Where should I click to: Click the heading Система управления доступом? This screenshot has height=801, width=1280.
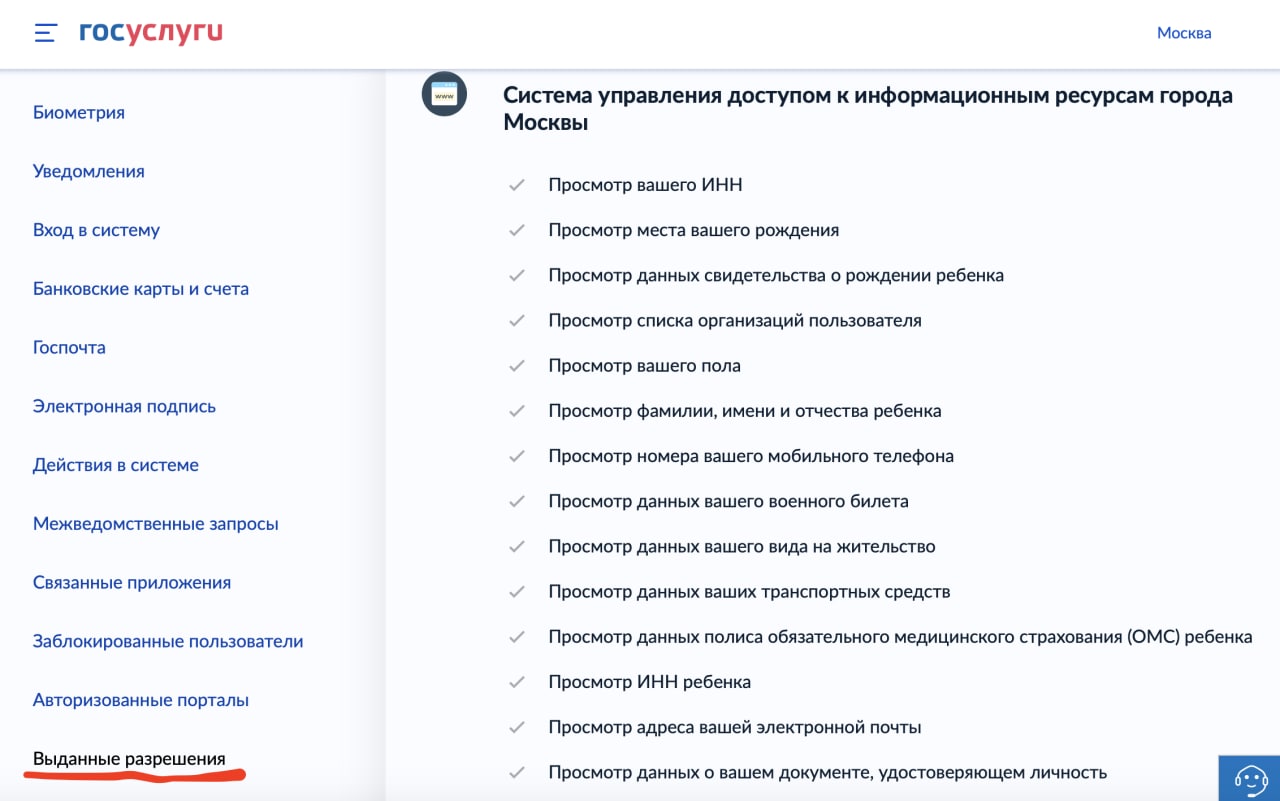click(x=867, y=109)
